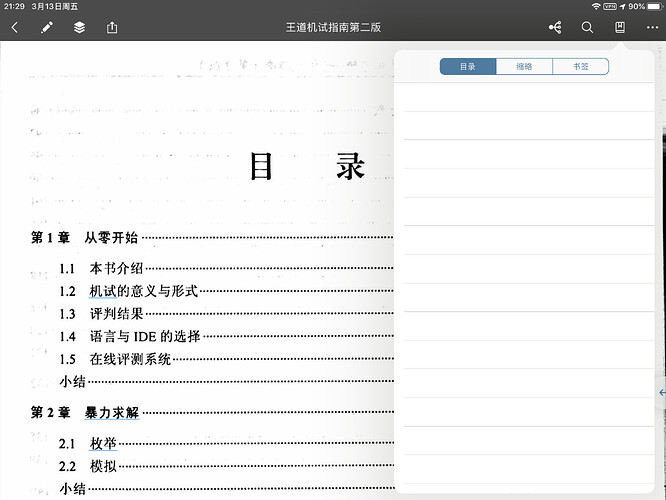The height and width of the screenshot is (500, 666).
Task: Open the entry 1.4 语言与 IDE 的选择
Action: click(130, 336)
